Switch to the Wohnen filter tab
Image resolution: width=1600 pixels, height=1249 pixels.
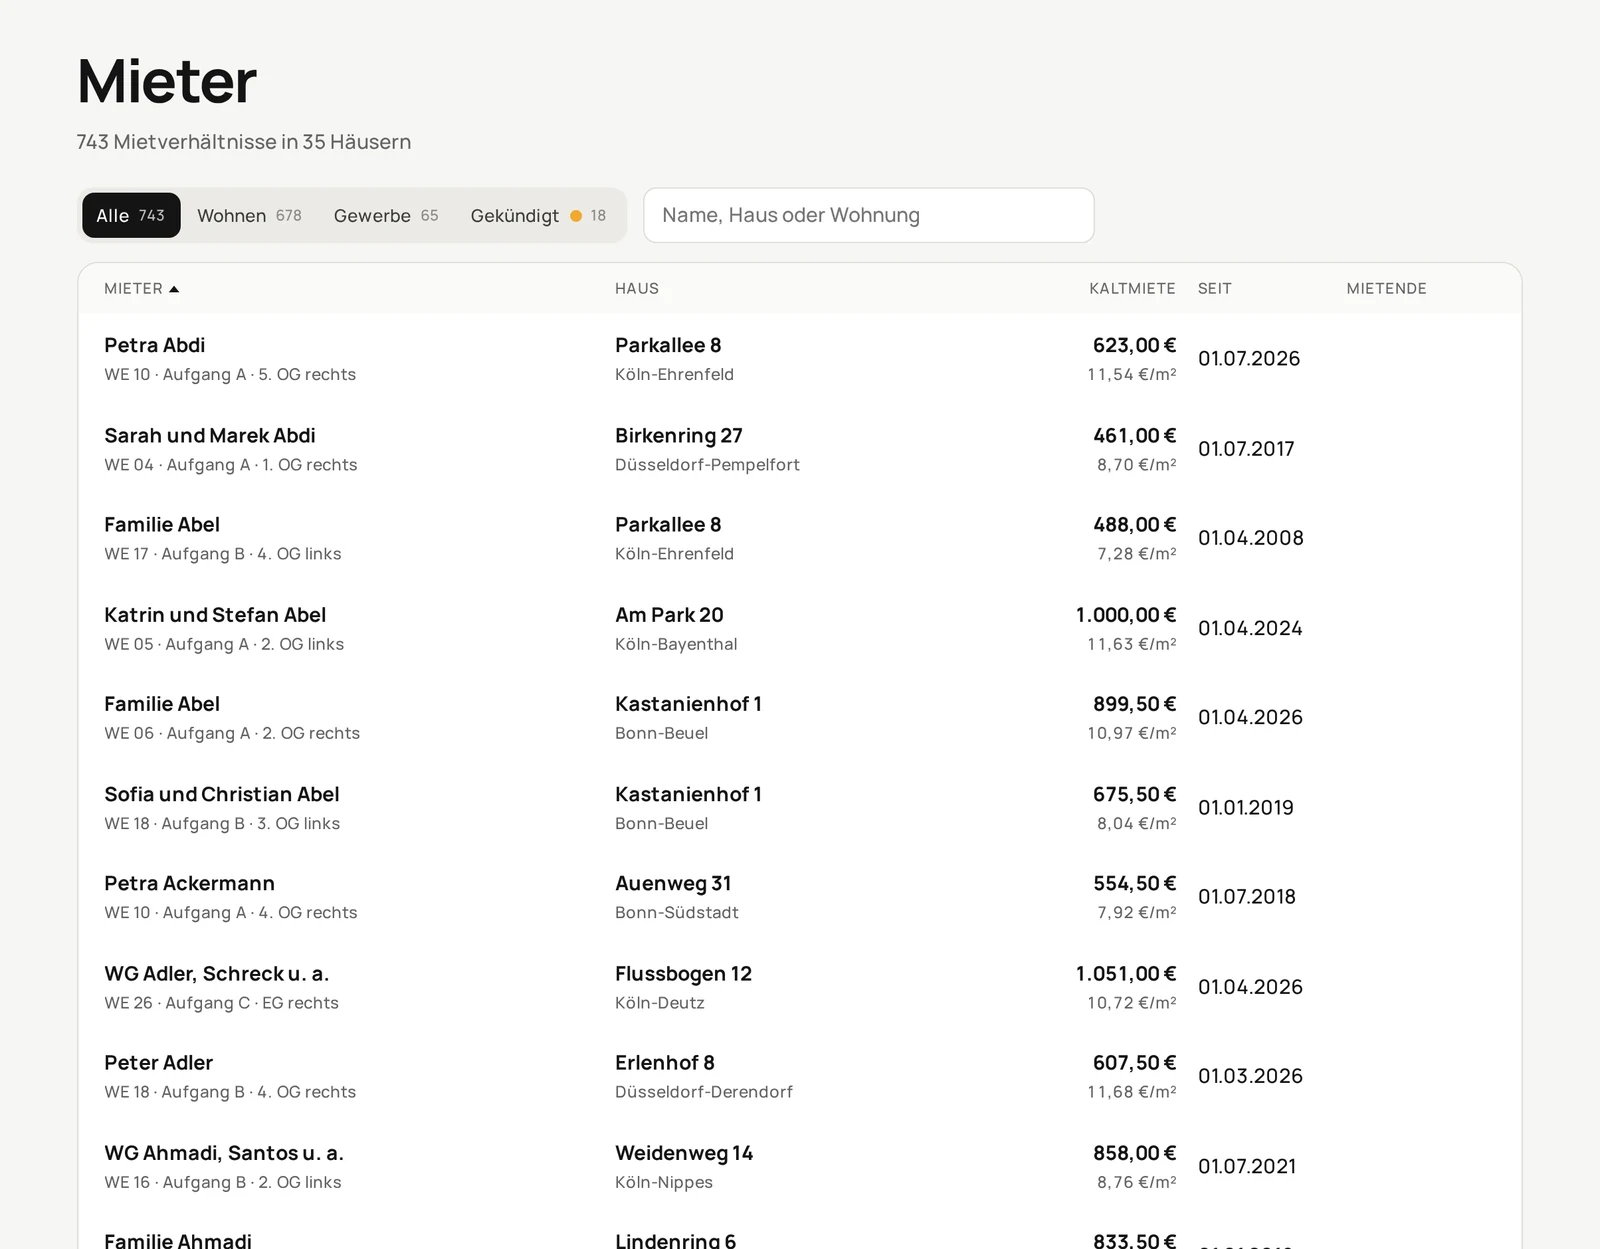[249, 215]
